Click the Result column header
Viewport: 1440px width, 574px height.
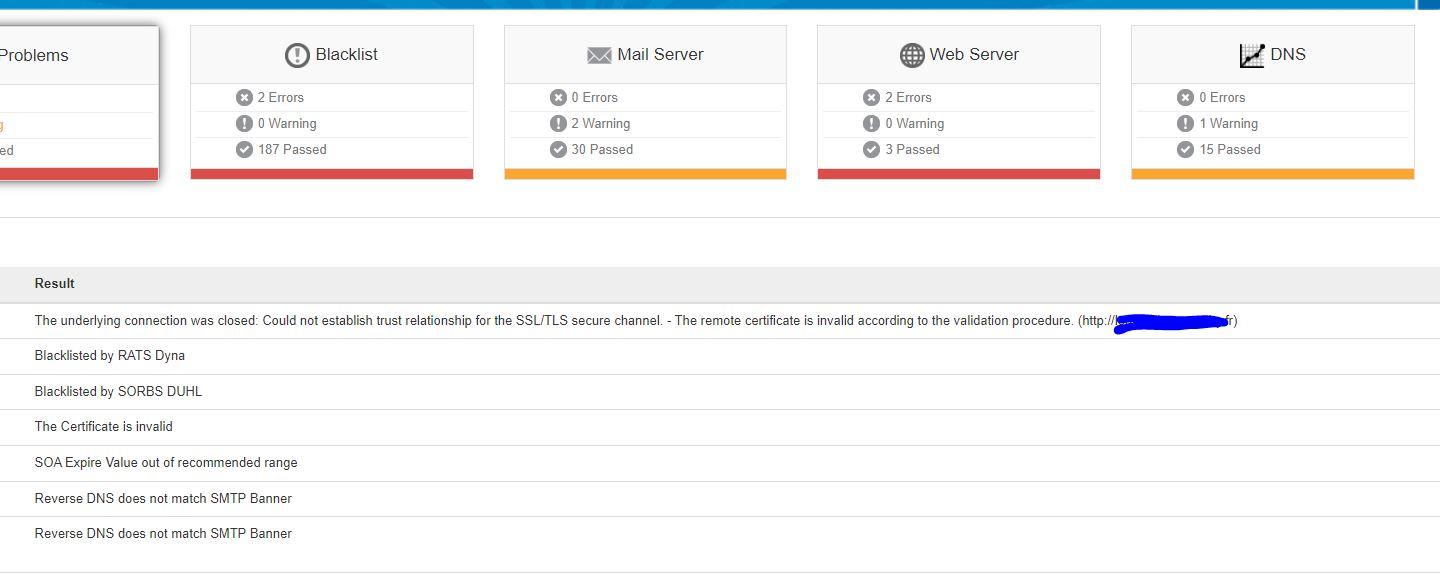54,284
